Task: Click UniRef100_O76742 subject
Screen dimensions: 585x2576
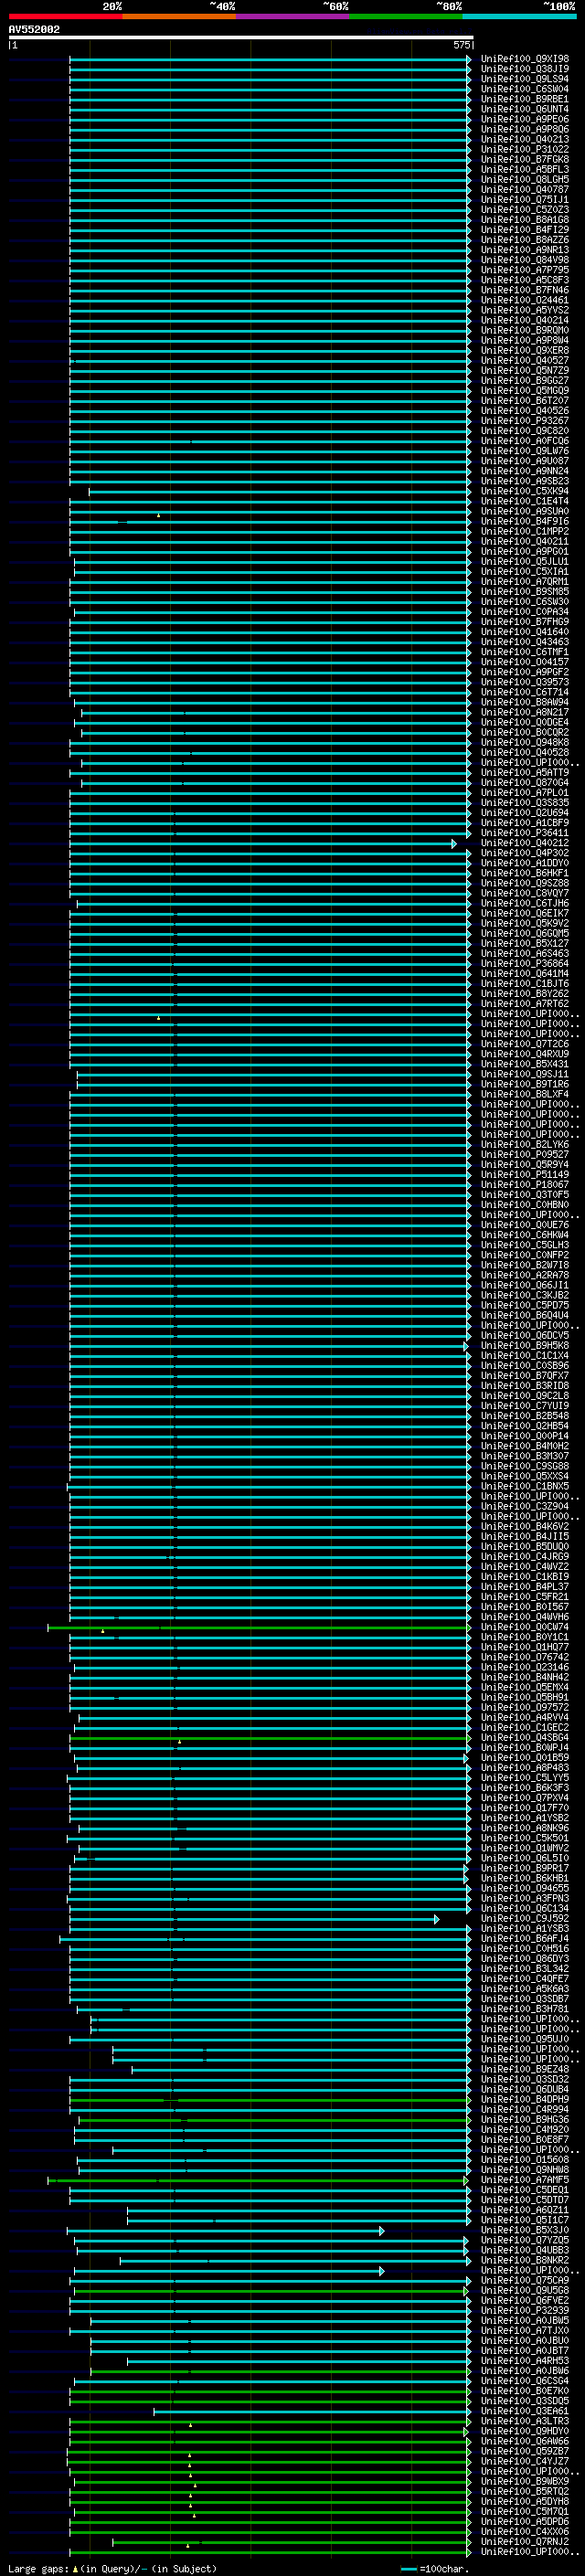Action: pos(525,1657)
